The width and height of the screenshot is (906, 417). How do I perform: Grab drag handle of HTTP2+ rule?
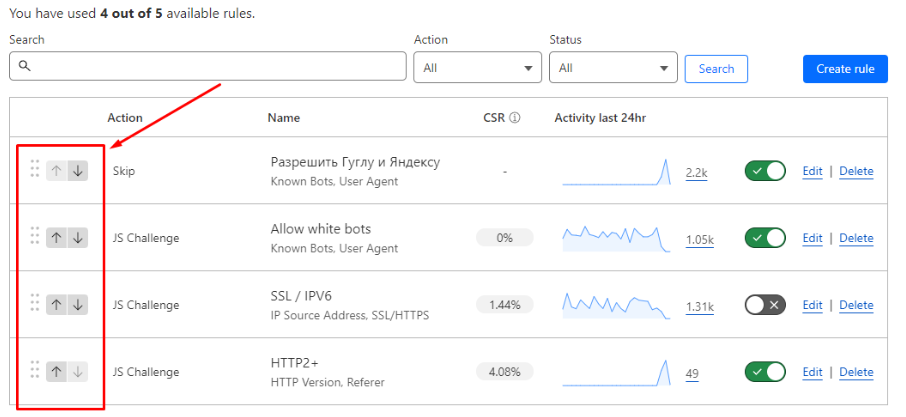point(35,371)
